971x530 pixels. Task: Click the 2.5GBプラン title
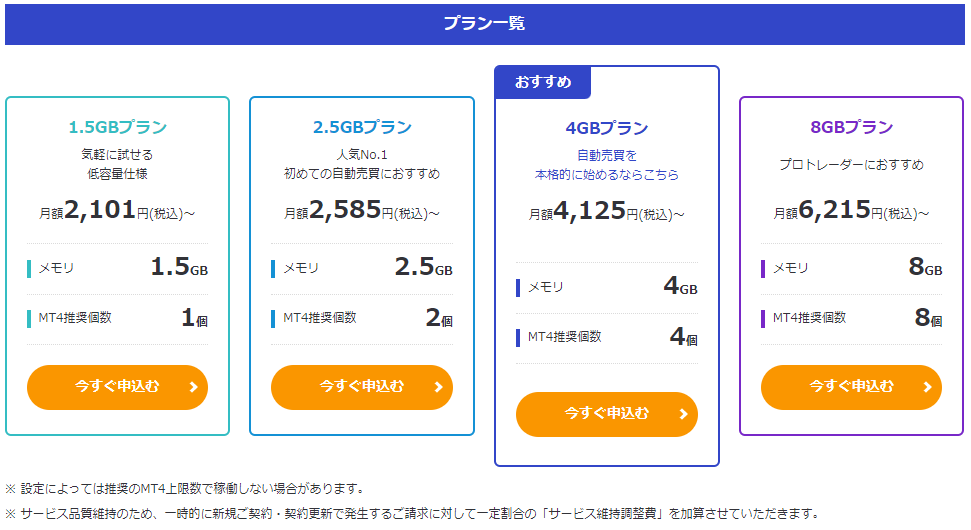click(362, 127)
